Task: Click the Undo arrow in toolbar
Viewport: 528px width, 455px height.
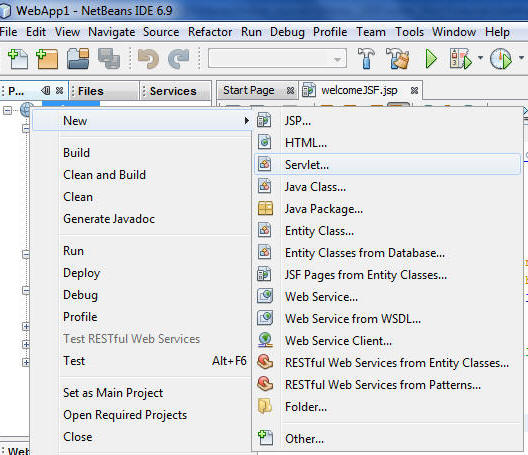Action: pyautogui.click(x=148, y=59)
